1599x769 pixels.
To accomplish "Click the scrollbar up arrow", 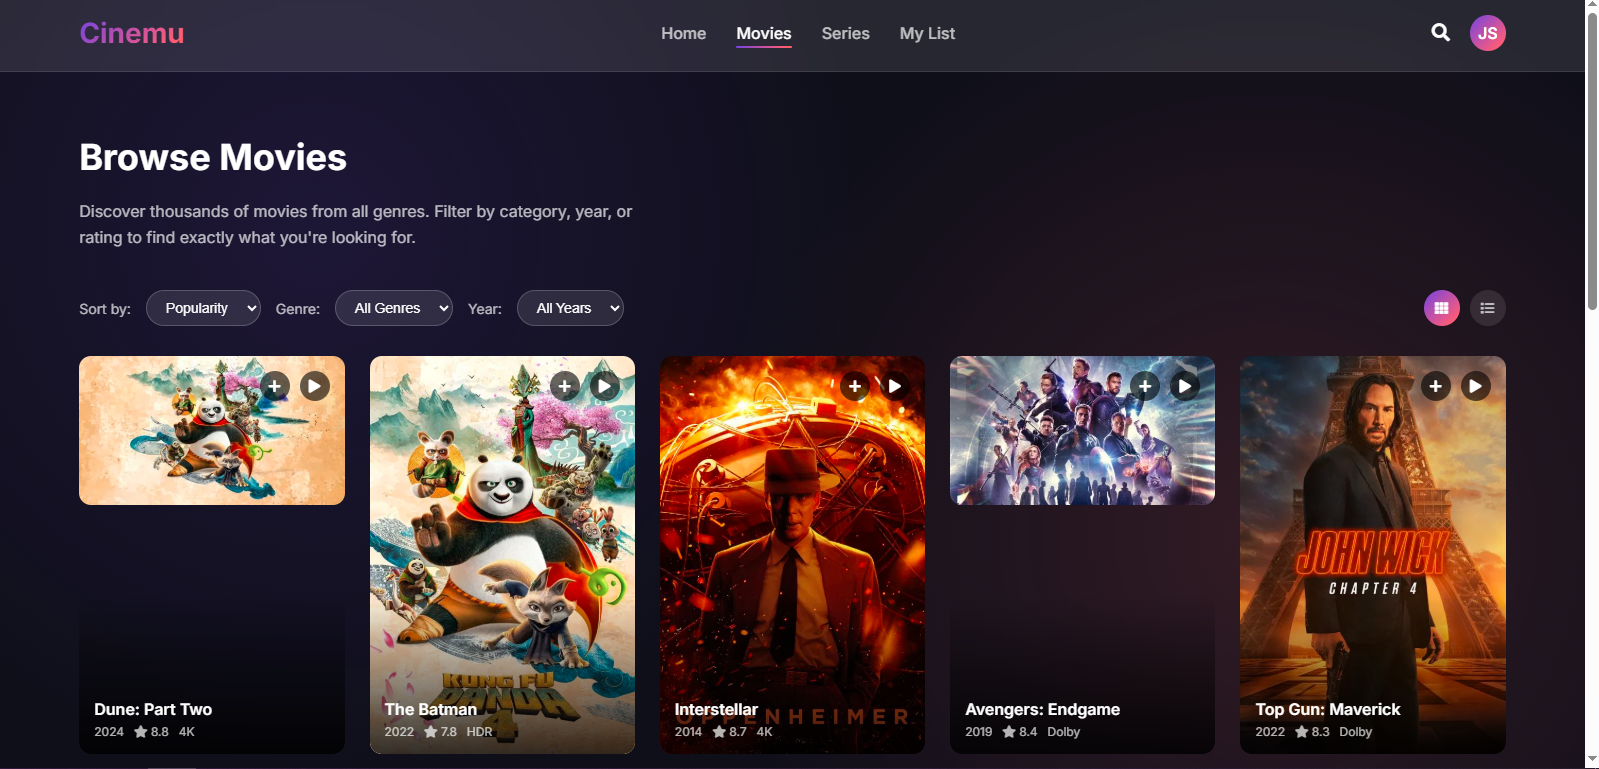I will (x=1592, y=5).
